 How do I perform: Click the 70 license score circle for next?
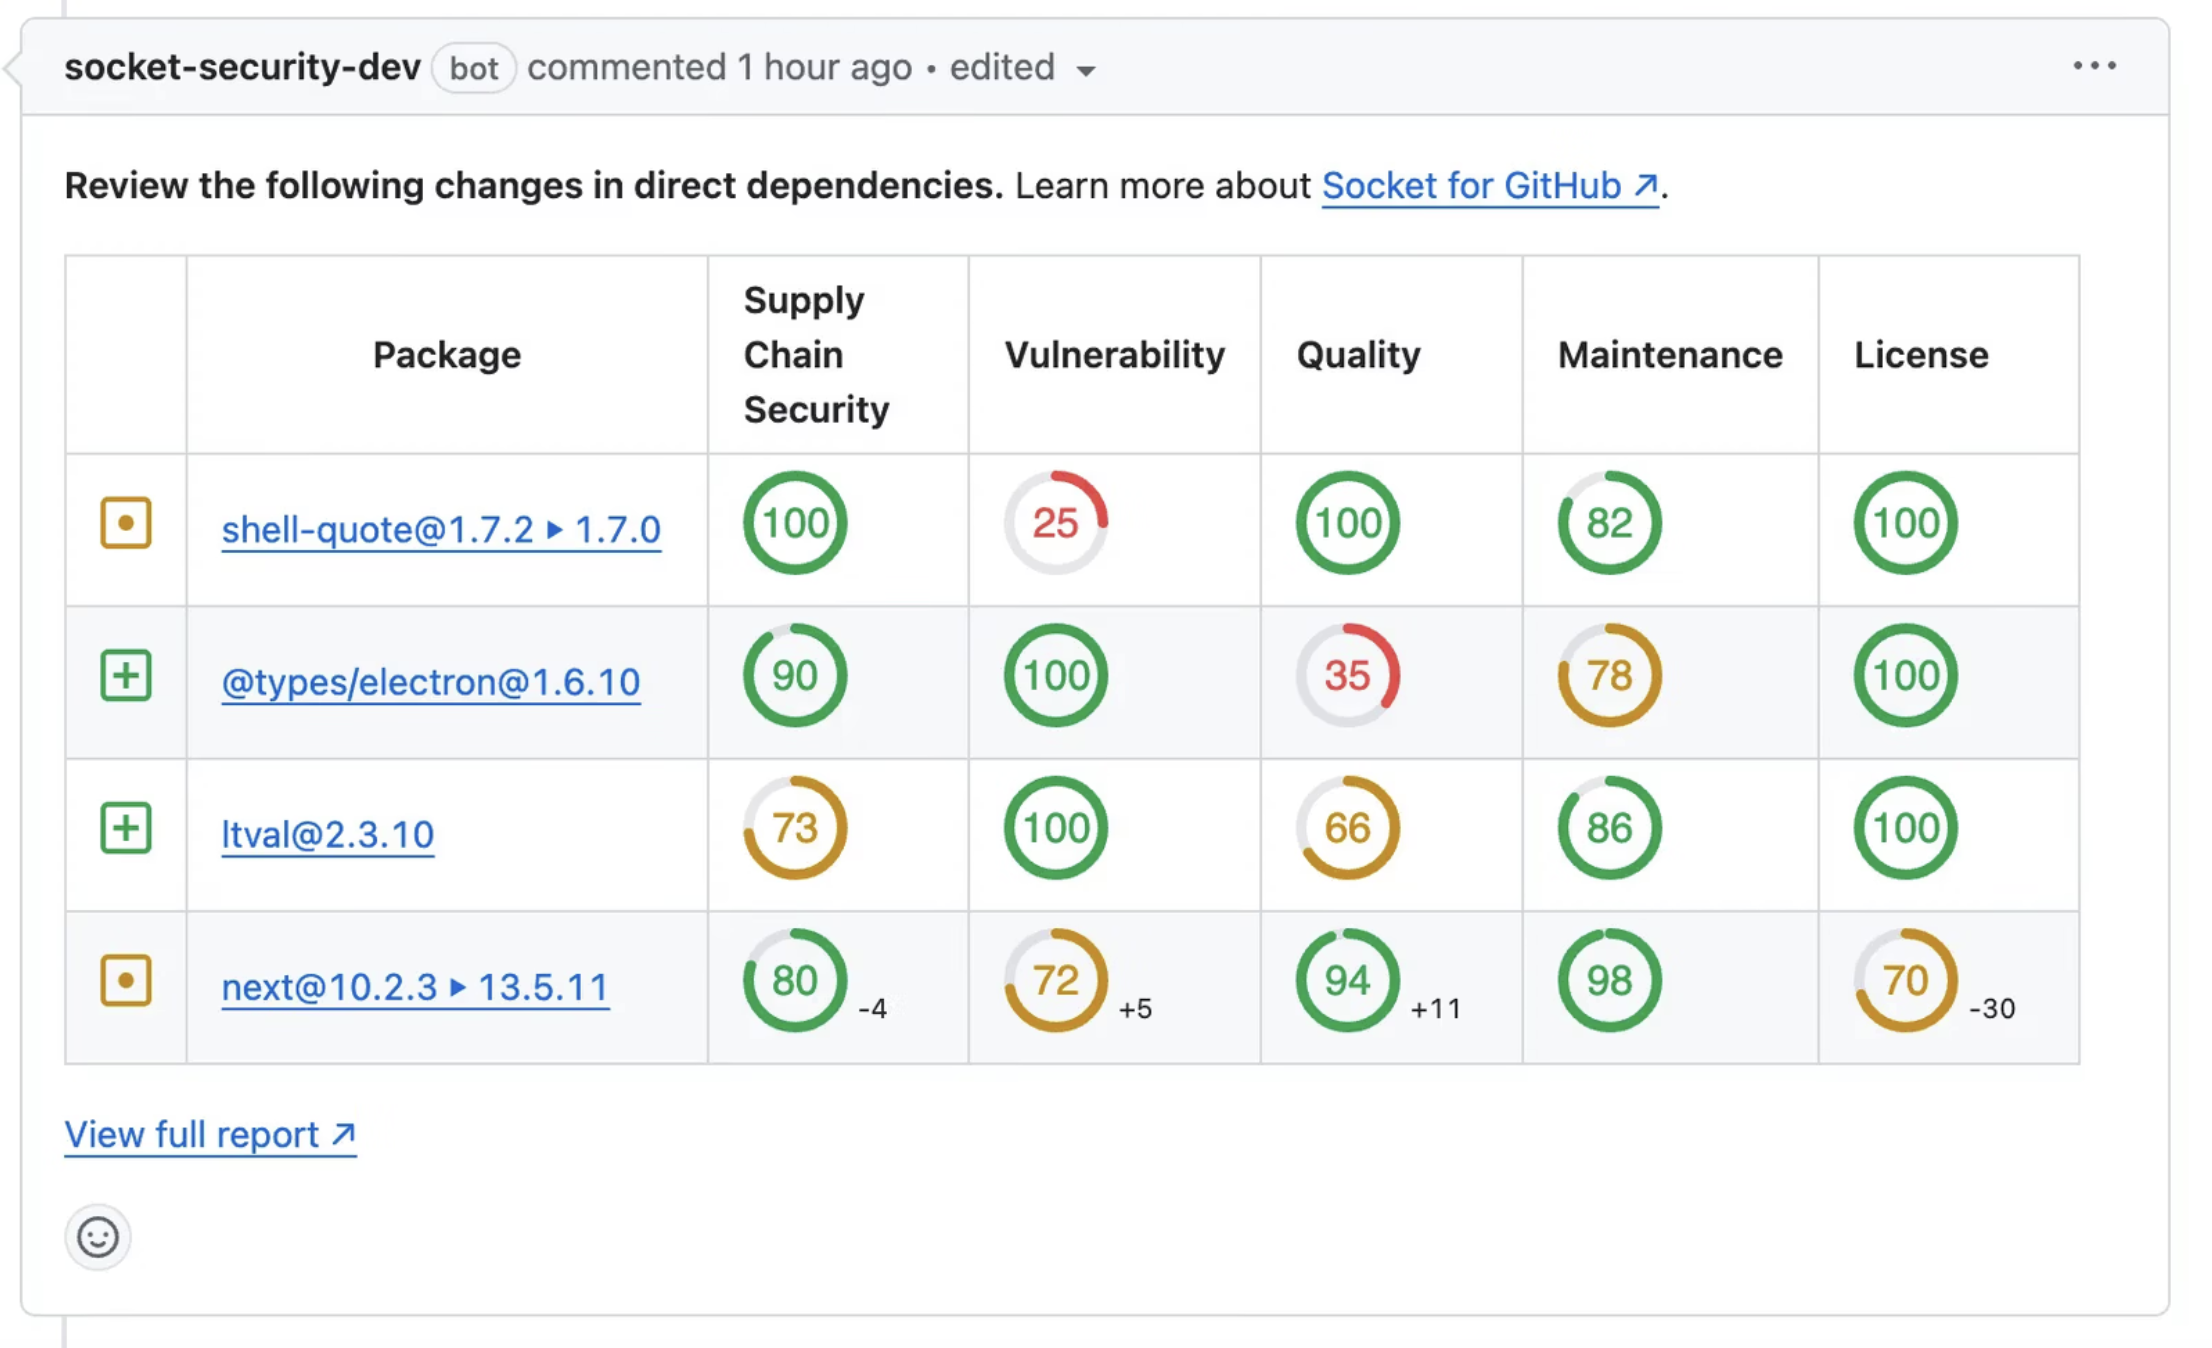point(1905,981)
